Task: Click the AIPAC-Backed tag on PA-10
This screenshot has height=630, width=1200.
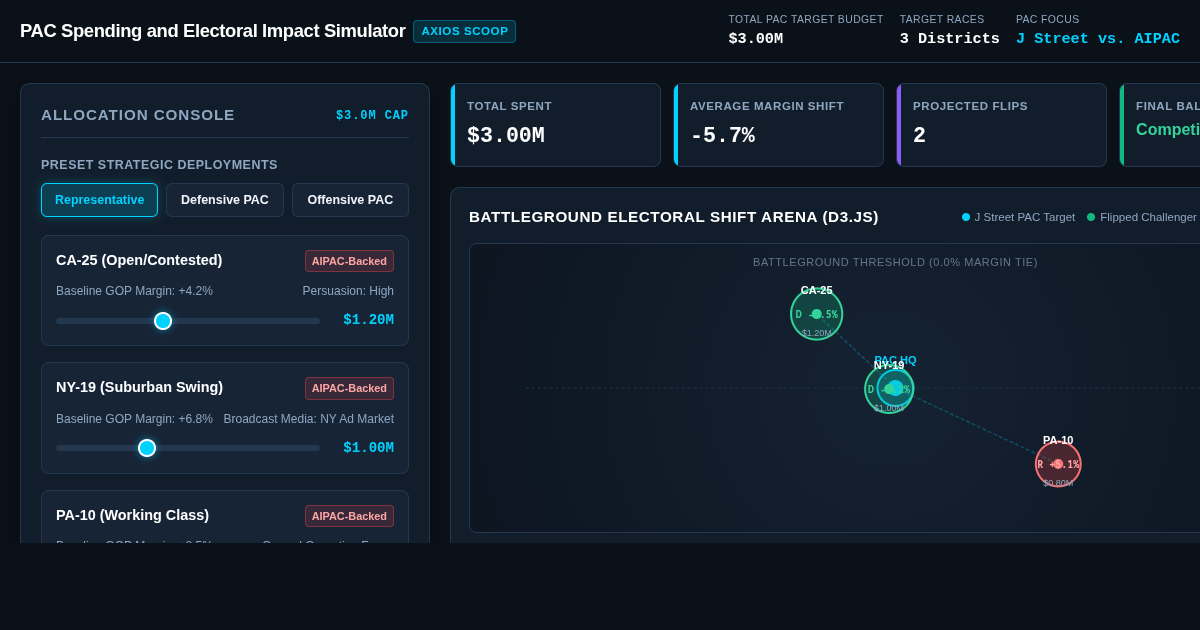Action: click(349, 516)
